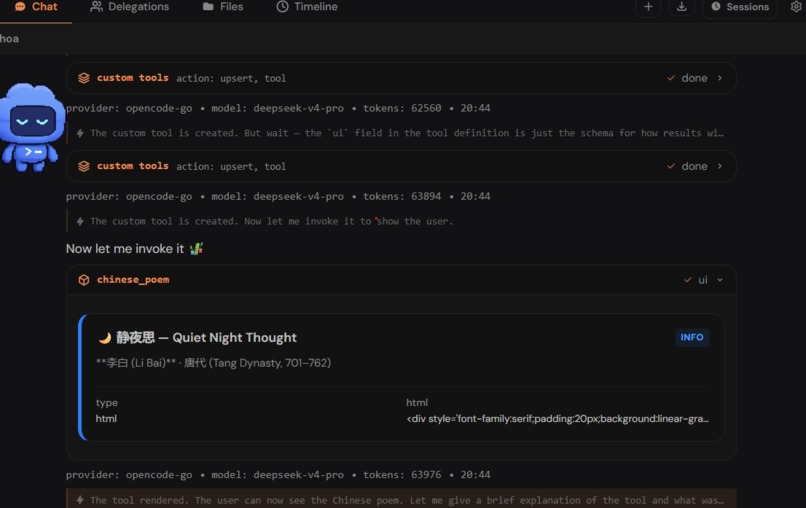Click stack icon of second custom tools row
806x508 pixels.
click(x=84, y=166)
